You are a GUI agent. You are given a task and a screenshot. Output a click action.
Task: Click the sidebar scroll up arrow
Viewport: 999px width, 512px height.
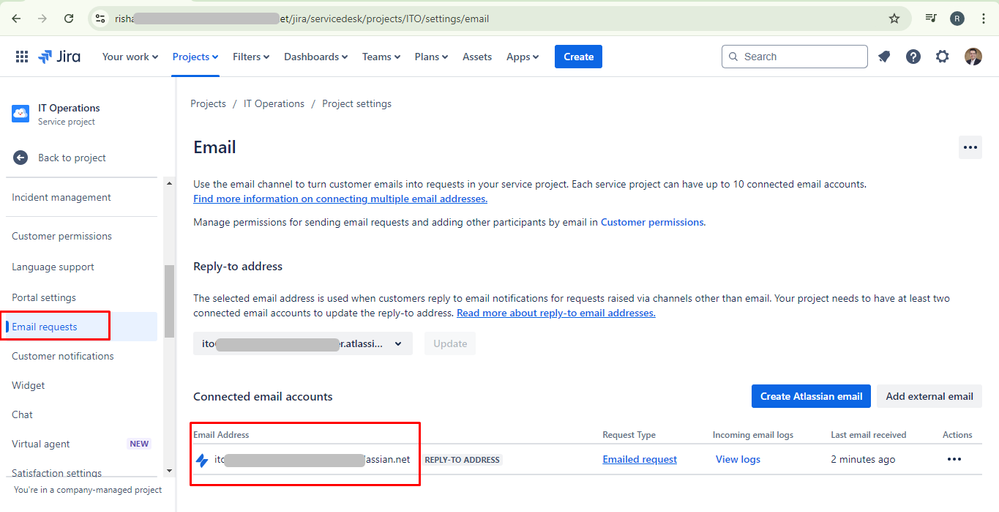click(x=169, y=184)
